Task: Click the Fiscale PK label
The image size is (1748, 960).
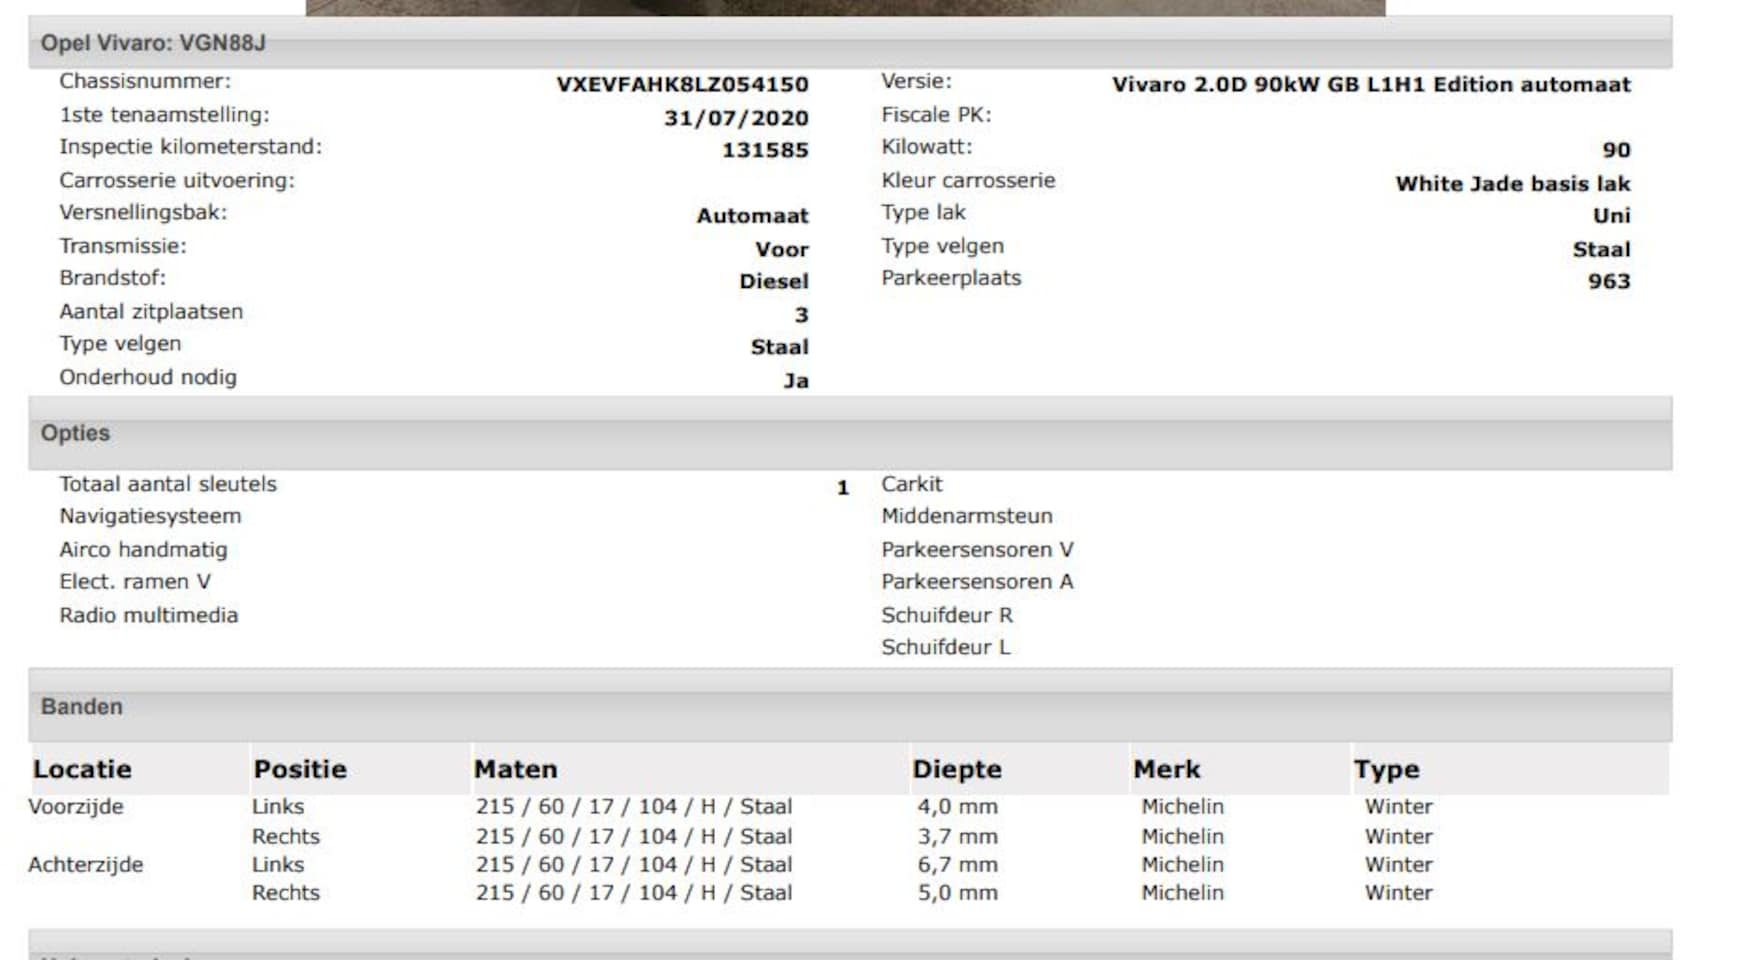Action: click(936, 115)
